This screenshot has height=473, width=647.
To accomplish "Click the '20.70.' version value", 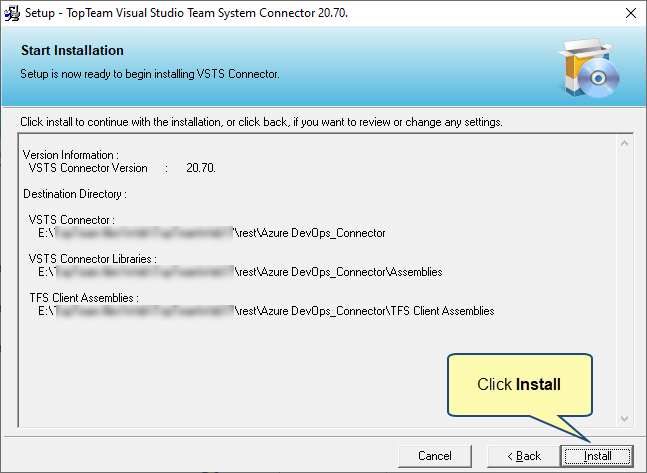I will click(x=201, y=168).
